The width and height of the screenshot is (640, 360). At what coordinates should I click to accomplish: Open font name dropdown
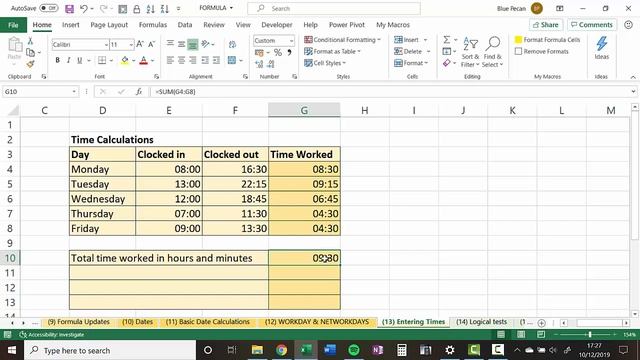pos(106,44)
